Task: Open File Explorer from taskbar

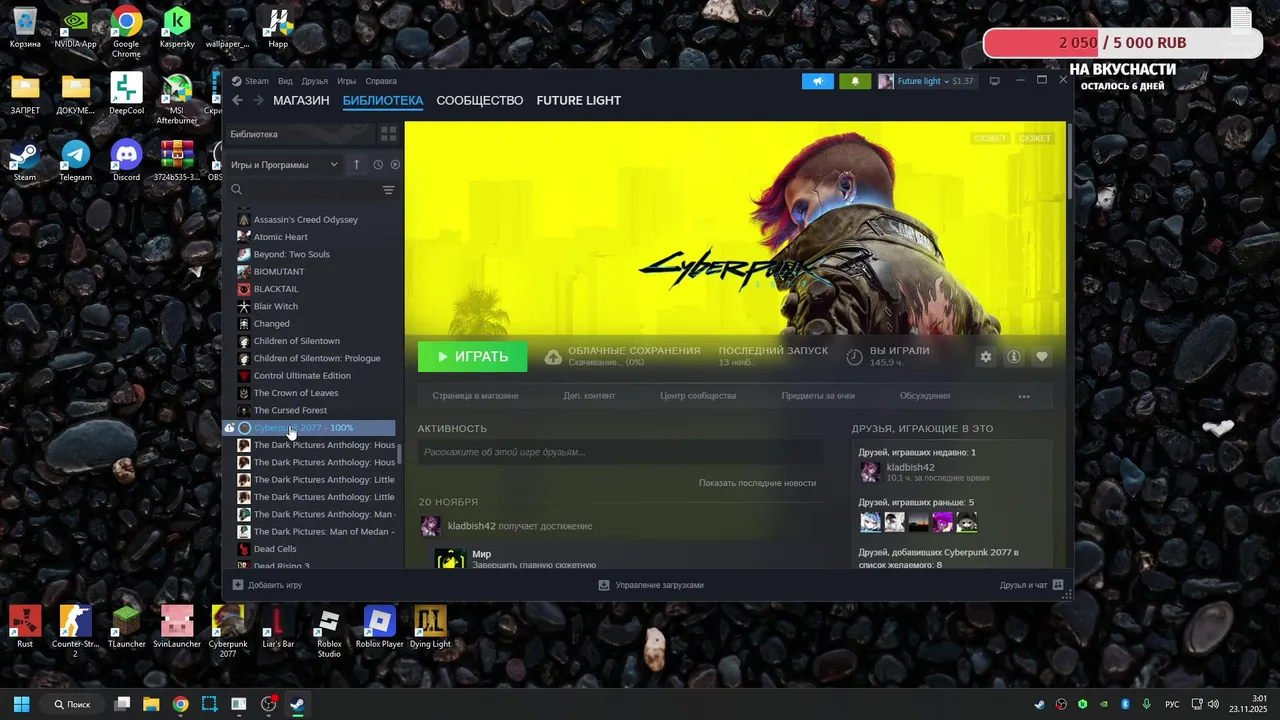Action: click(151, 704)
